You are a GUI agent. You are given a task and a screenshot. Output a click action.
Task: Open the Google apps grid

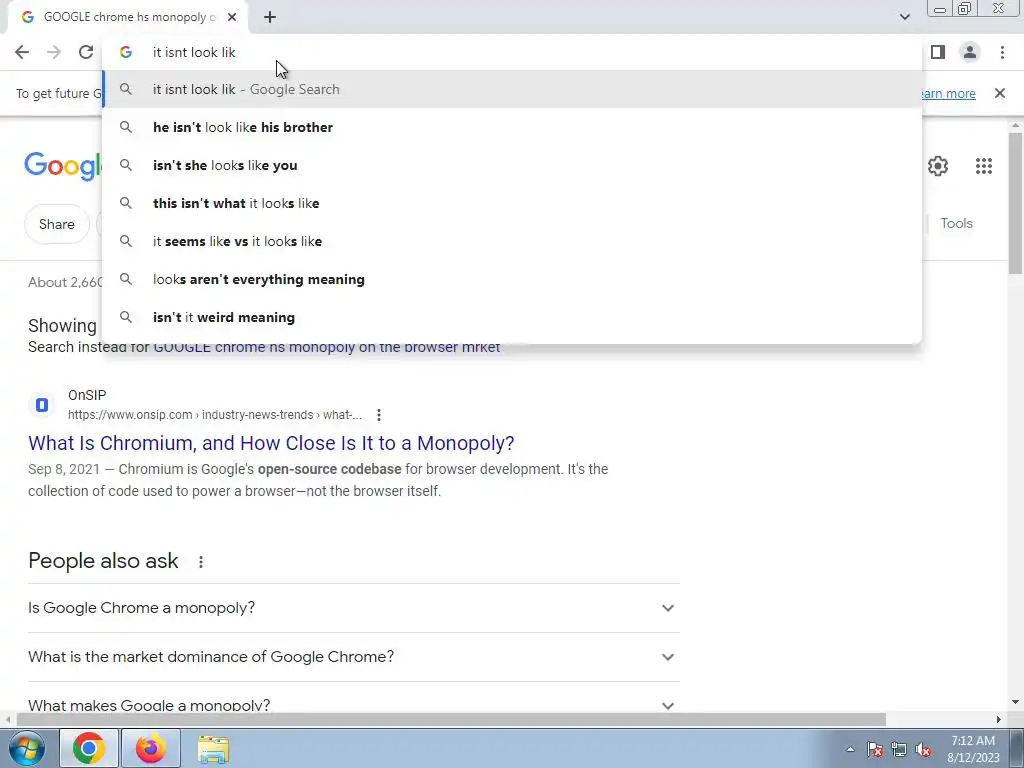click(984, 166)
